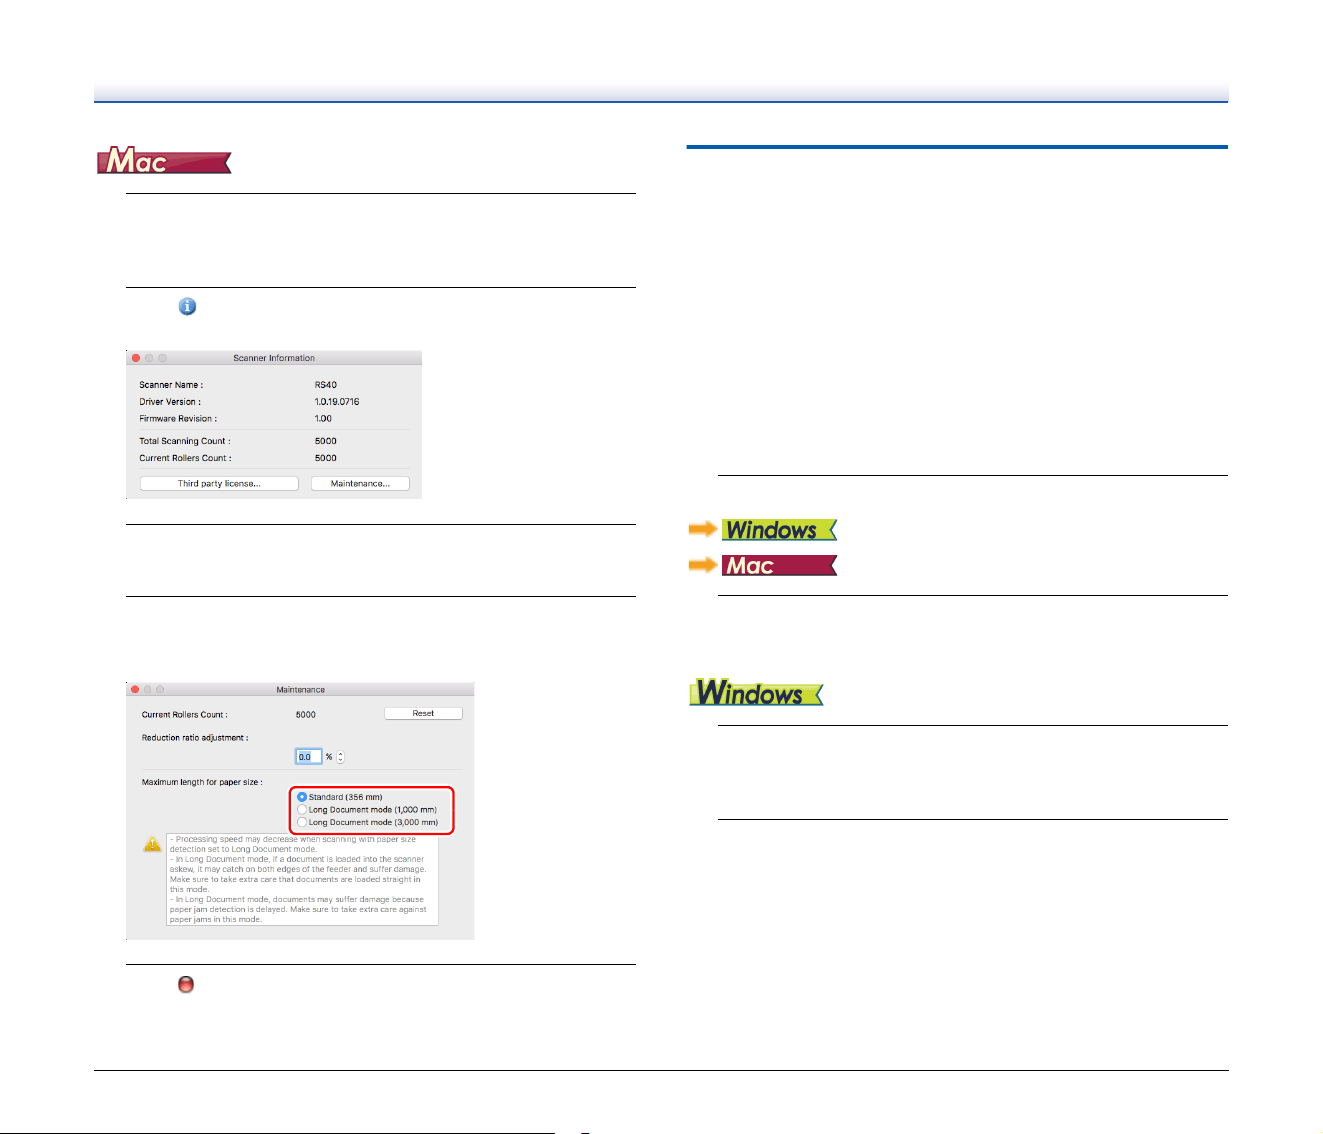This screenshot has width=1323, height=1134.
Task: Select Long Document mode (1,000 mm)
Action: (367, 810)
